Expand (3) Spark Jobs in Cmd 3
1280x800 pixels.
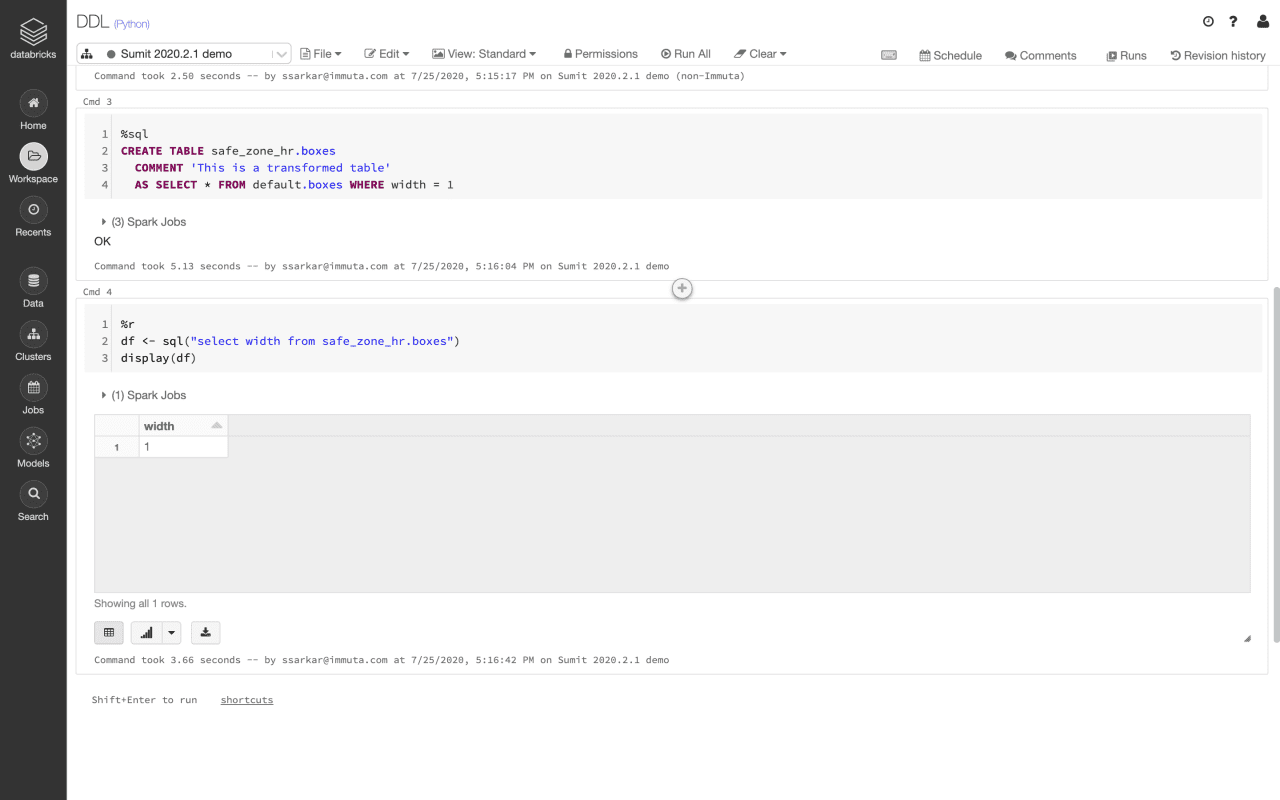point(143,222)
